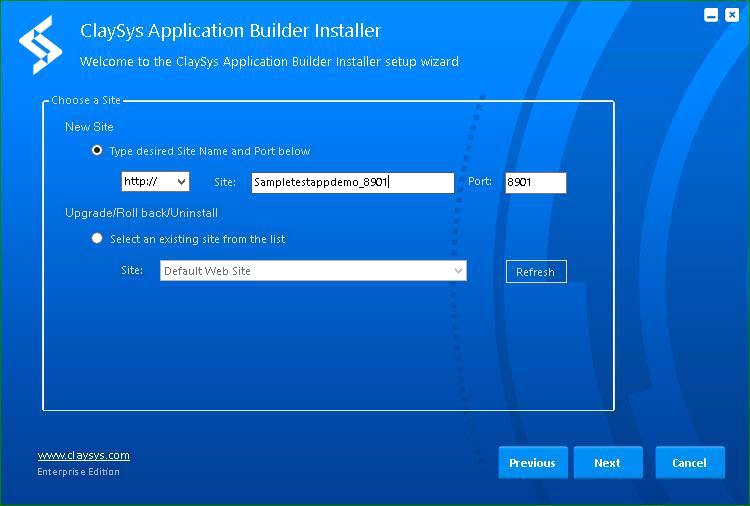
Task: Click the Port input field showing 8901
Action: (536, 183)
